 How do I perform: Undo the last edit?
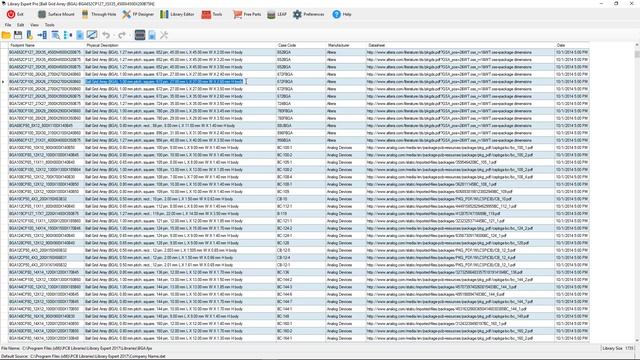(106, 35)
